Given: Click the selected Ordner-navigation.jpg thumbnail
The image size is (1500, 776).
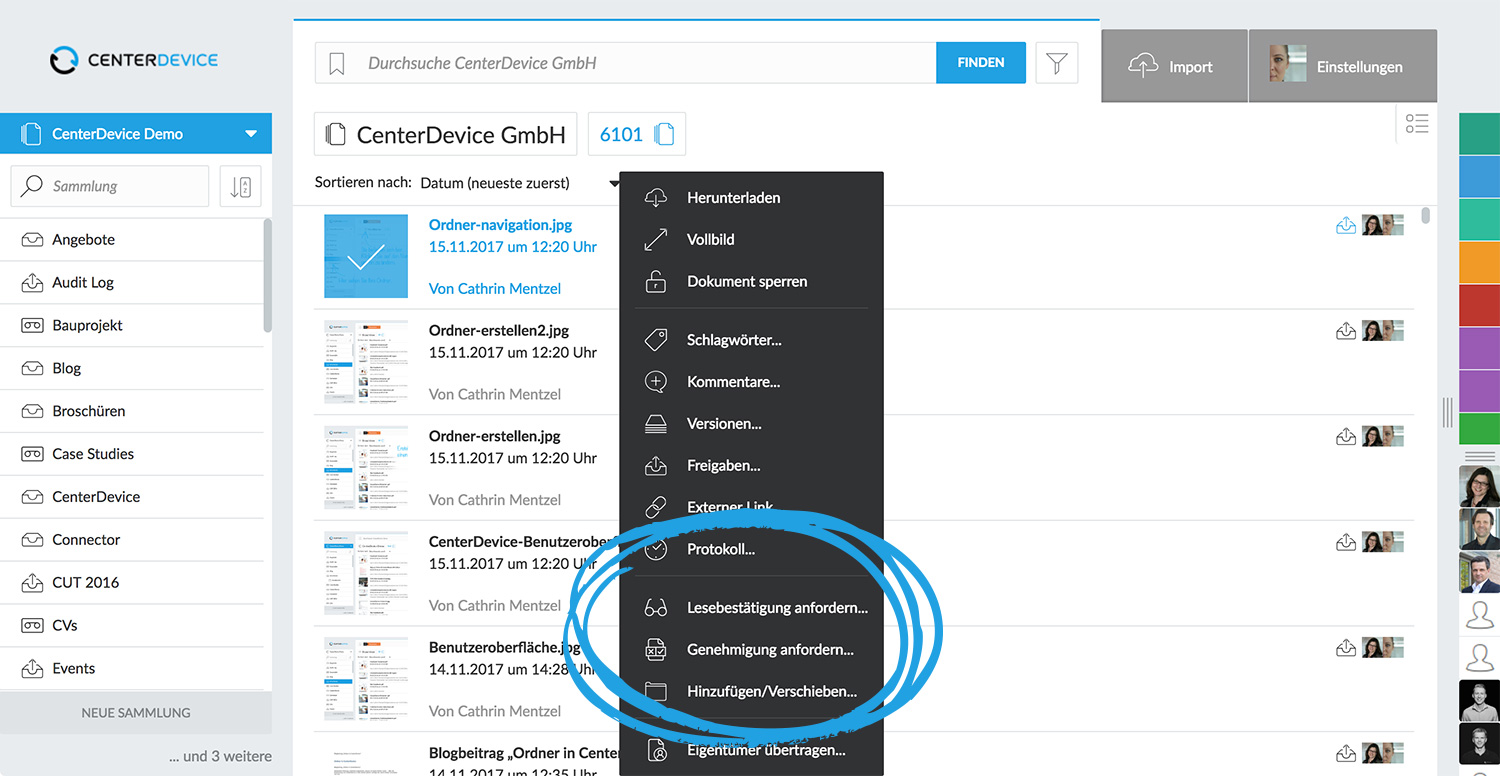Looking at the screenshot, I should pyautogui.click(x=366, y=256).
